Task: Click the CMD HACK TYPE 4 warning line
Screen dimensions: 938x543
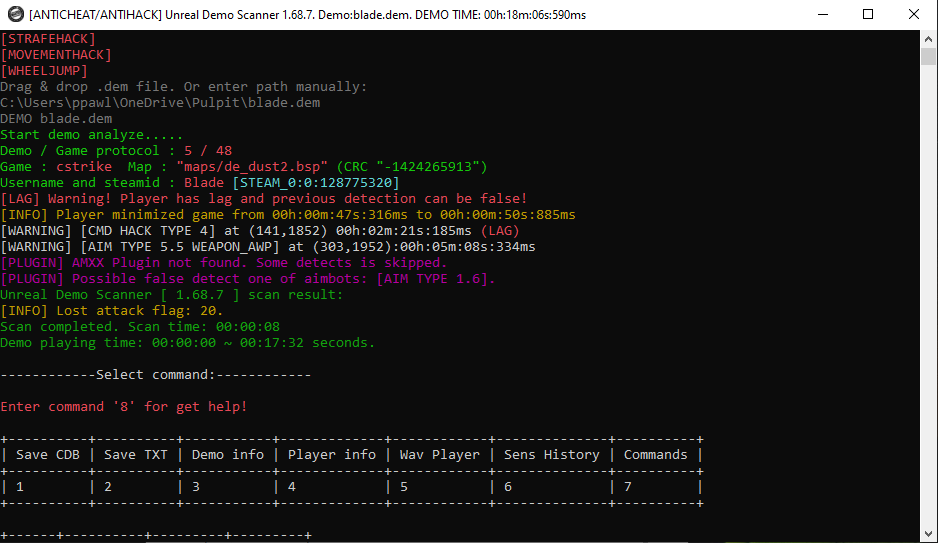Action: [260, 231]
